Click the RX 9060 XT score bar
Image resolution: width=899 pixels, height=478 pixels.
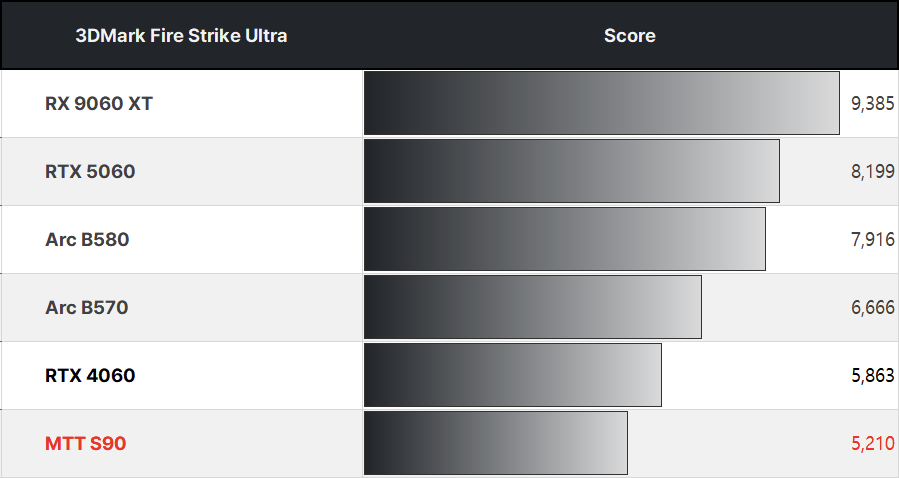(x=601, y=103)
